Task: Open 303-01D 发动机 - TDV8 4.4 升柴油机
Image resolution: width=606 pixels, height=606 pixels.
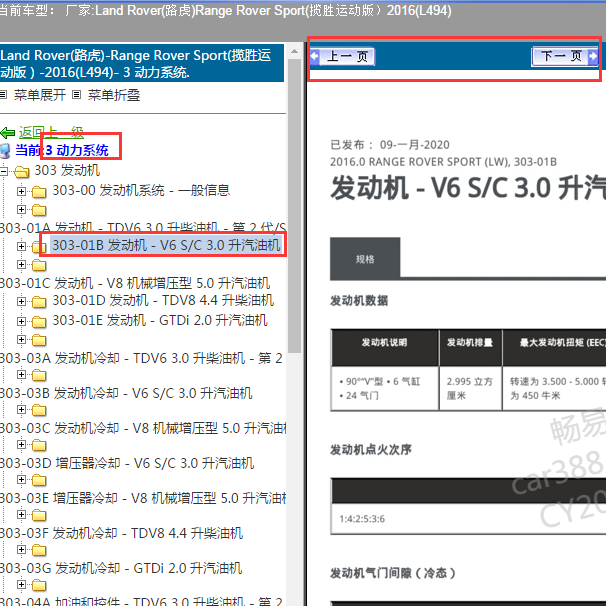Action: click(x=163, y=300)
